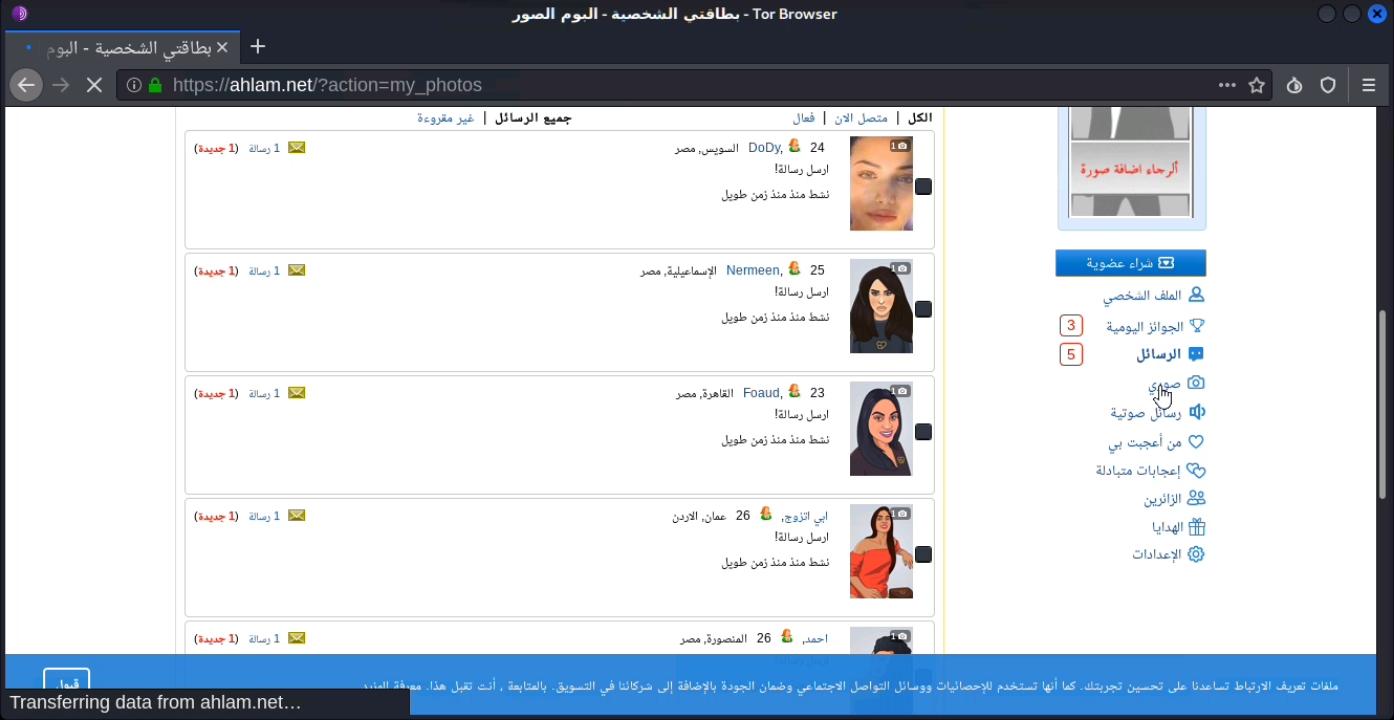
Task: Show site information via the lock icon
Action: pos(155,85)
